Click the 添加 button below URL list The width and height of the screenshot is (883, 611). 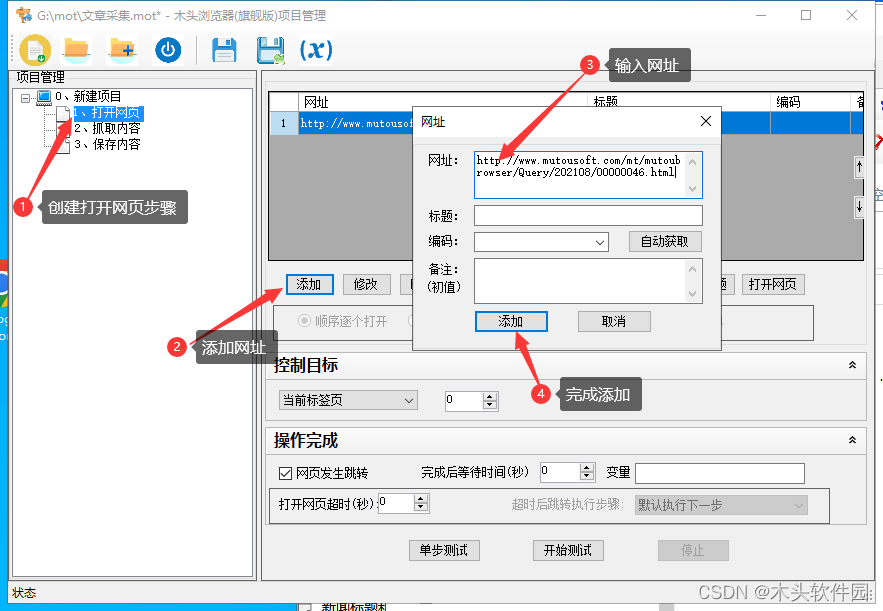point(309,284)
